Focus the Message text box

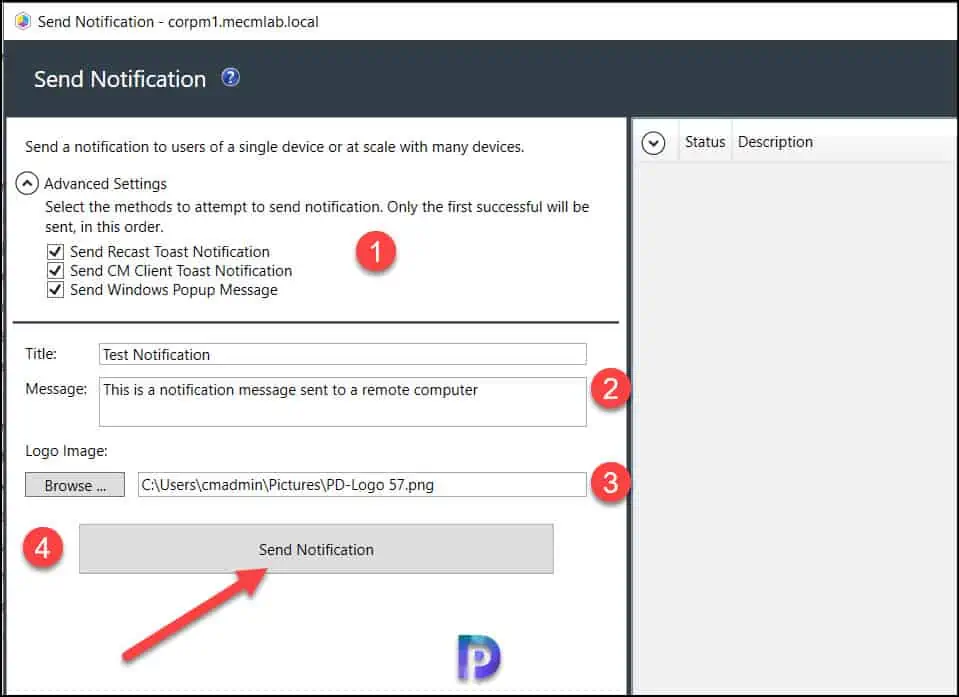(342, 402)
